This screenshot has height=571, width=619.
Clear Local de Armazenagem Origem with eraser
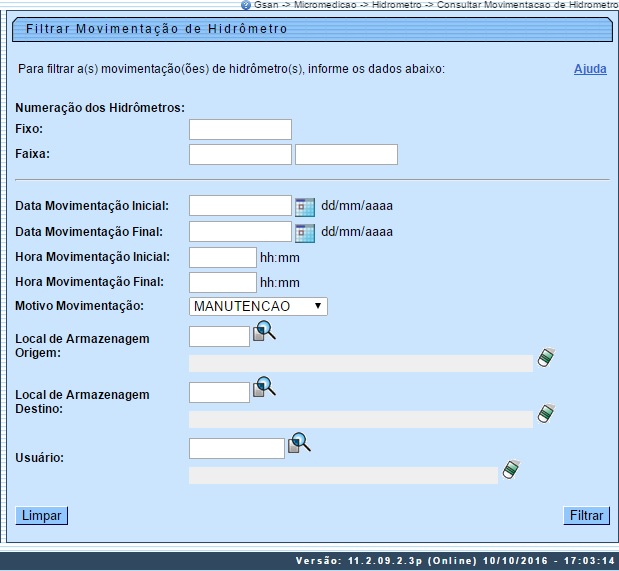pos(546,358)
